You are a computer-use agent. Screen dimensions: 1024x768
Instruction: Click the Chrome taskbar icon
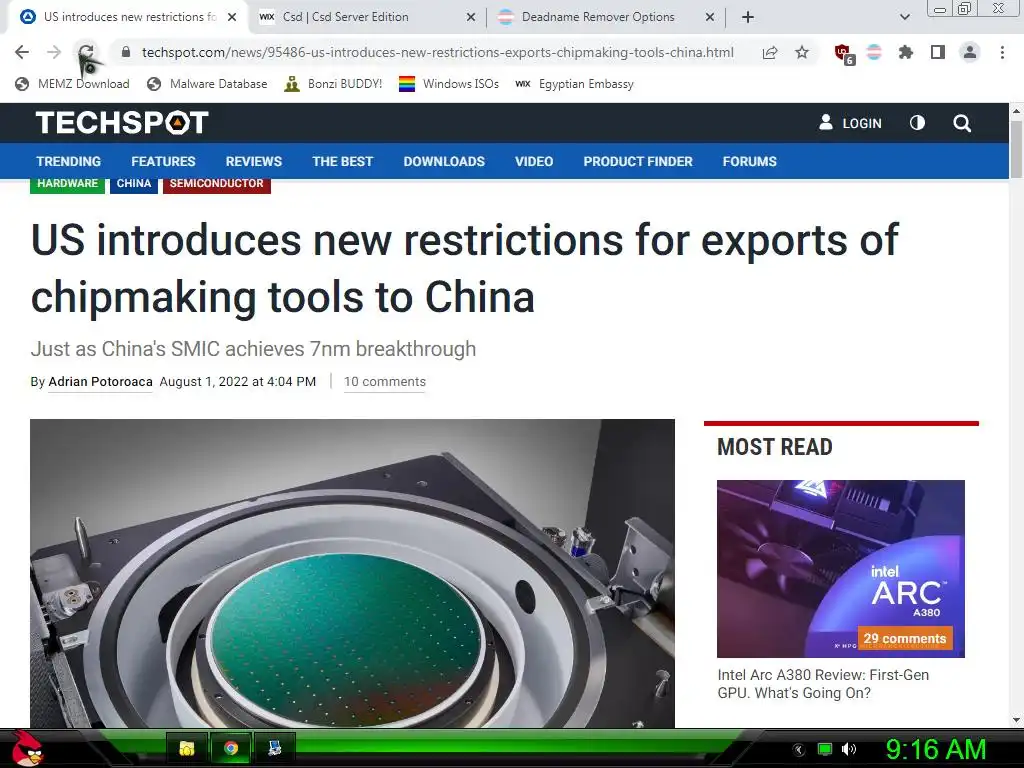tap(231, 748)
